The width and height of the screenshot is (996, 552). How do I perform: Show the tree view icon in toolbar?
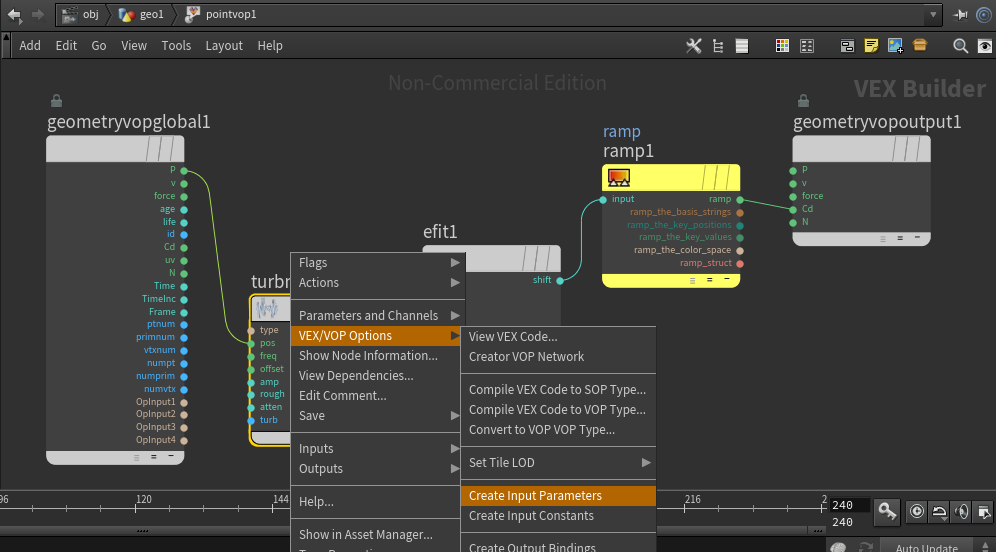pos(718,46)
